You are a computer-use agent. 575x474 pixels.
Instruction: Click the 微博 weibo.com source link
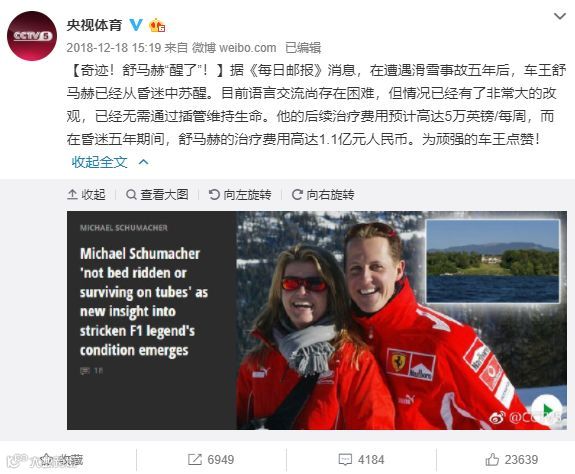(x=234, y=48)
